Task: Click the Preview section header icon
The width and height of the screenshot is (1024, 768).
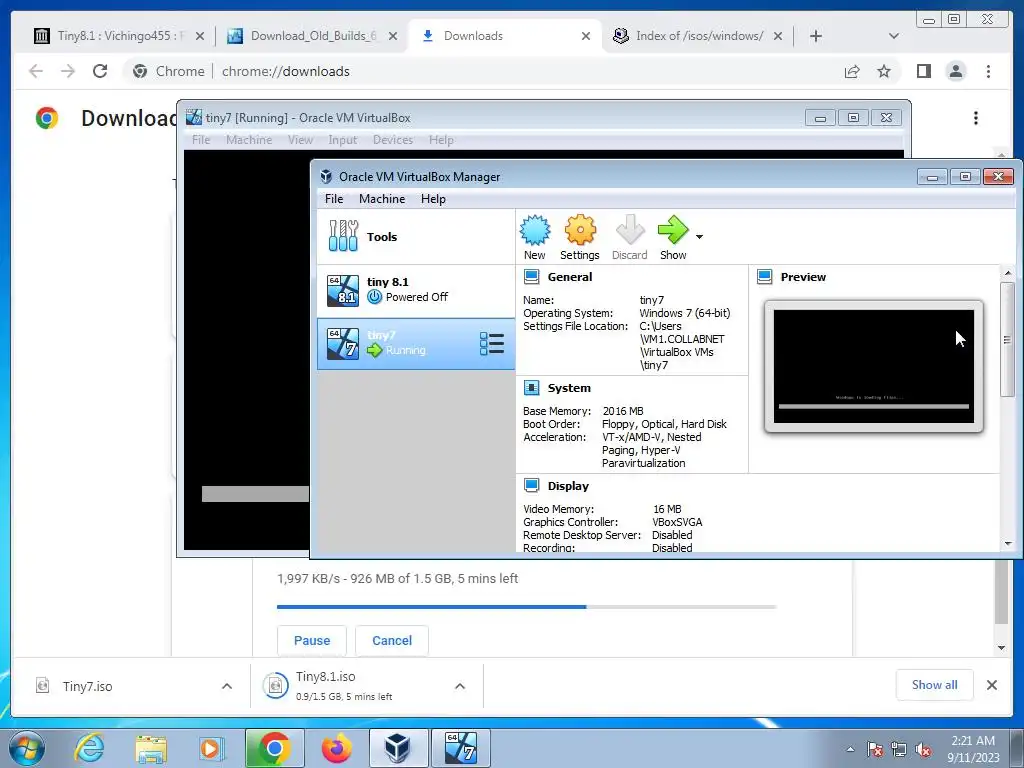Action: [x=764, y=277]
